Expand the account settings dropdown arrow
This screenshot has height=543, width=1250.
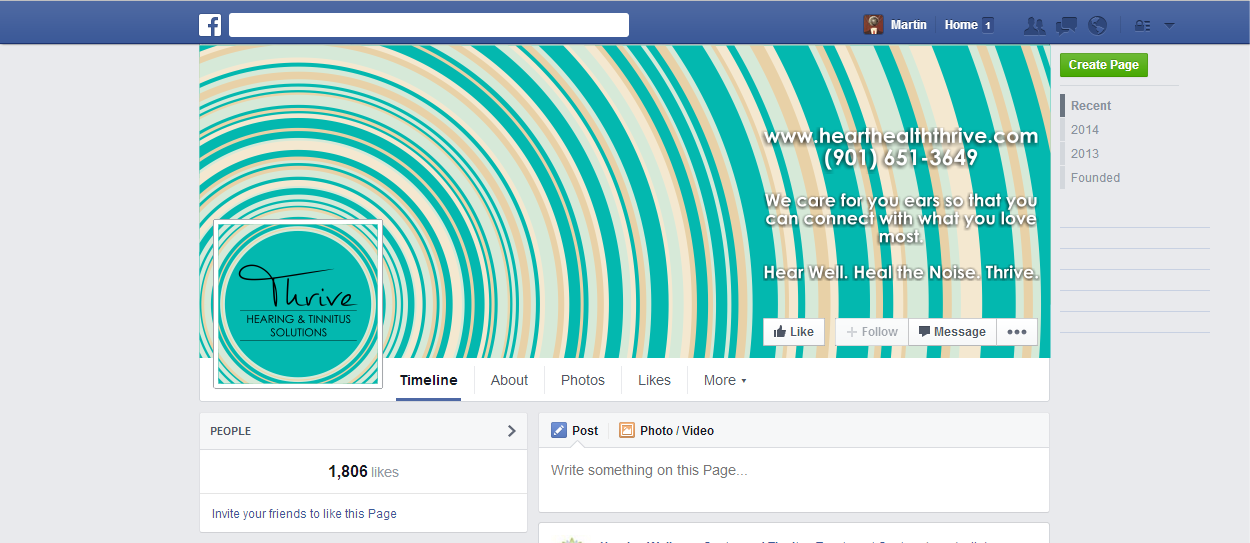(x=1170, y=25)
